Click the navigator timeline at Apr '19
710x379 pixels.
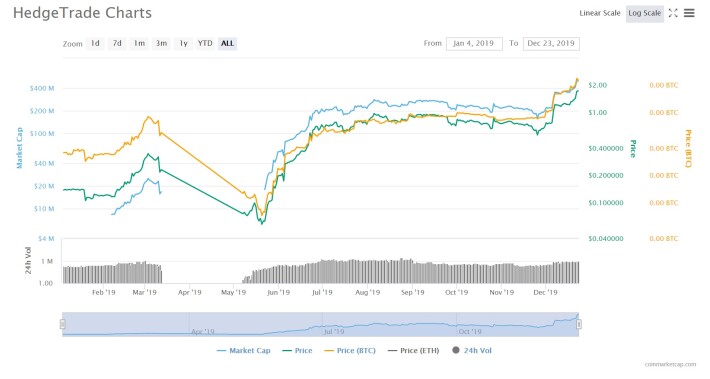(x=202, y=331)
